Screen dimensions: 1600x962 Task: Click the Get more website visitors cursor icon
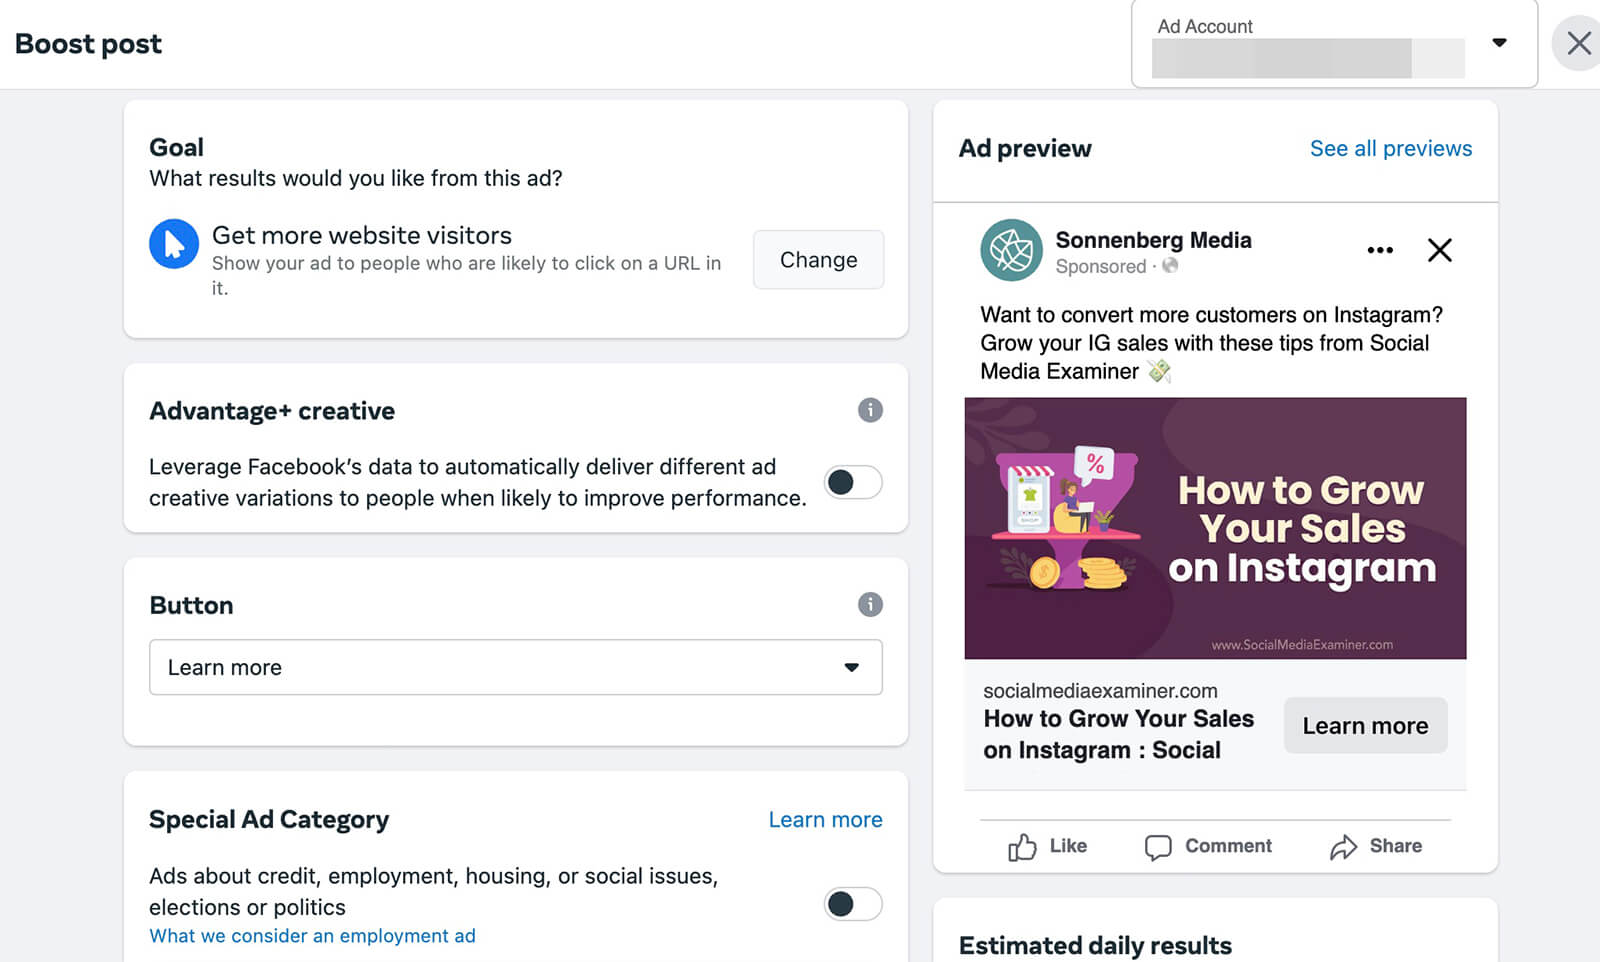(x=174, y=244)
